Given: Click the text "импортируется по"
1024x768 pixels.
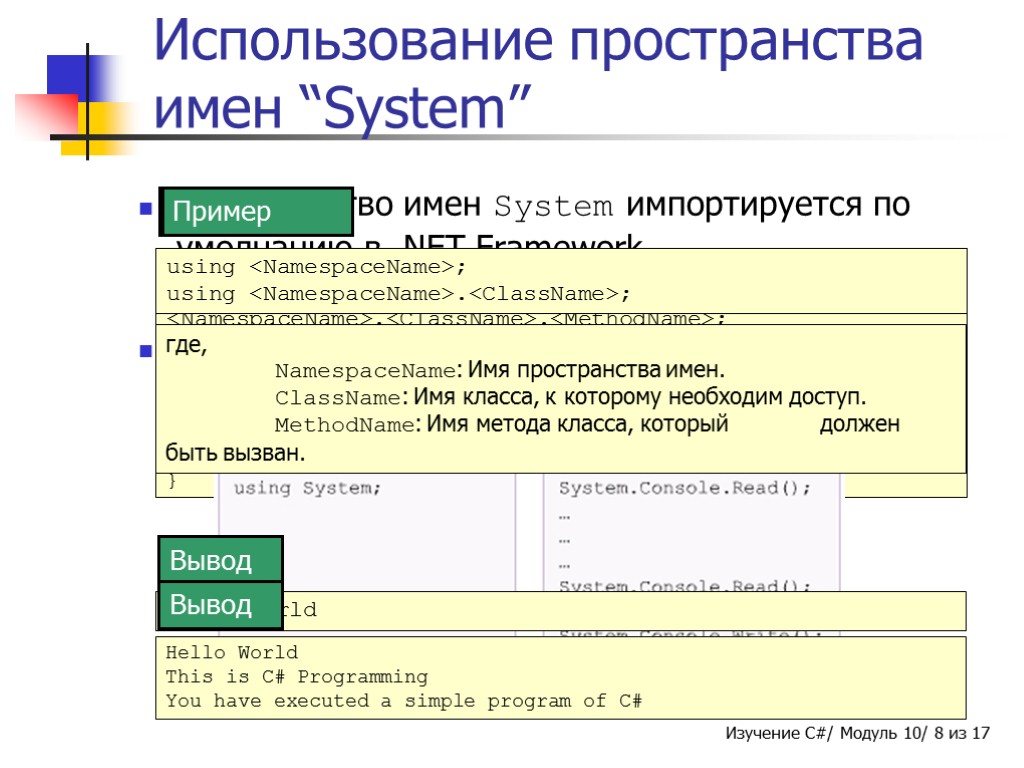Looking at the screenshot, I should coord(768,206).
